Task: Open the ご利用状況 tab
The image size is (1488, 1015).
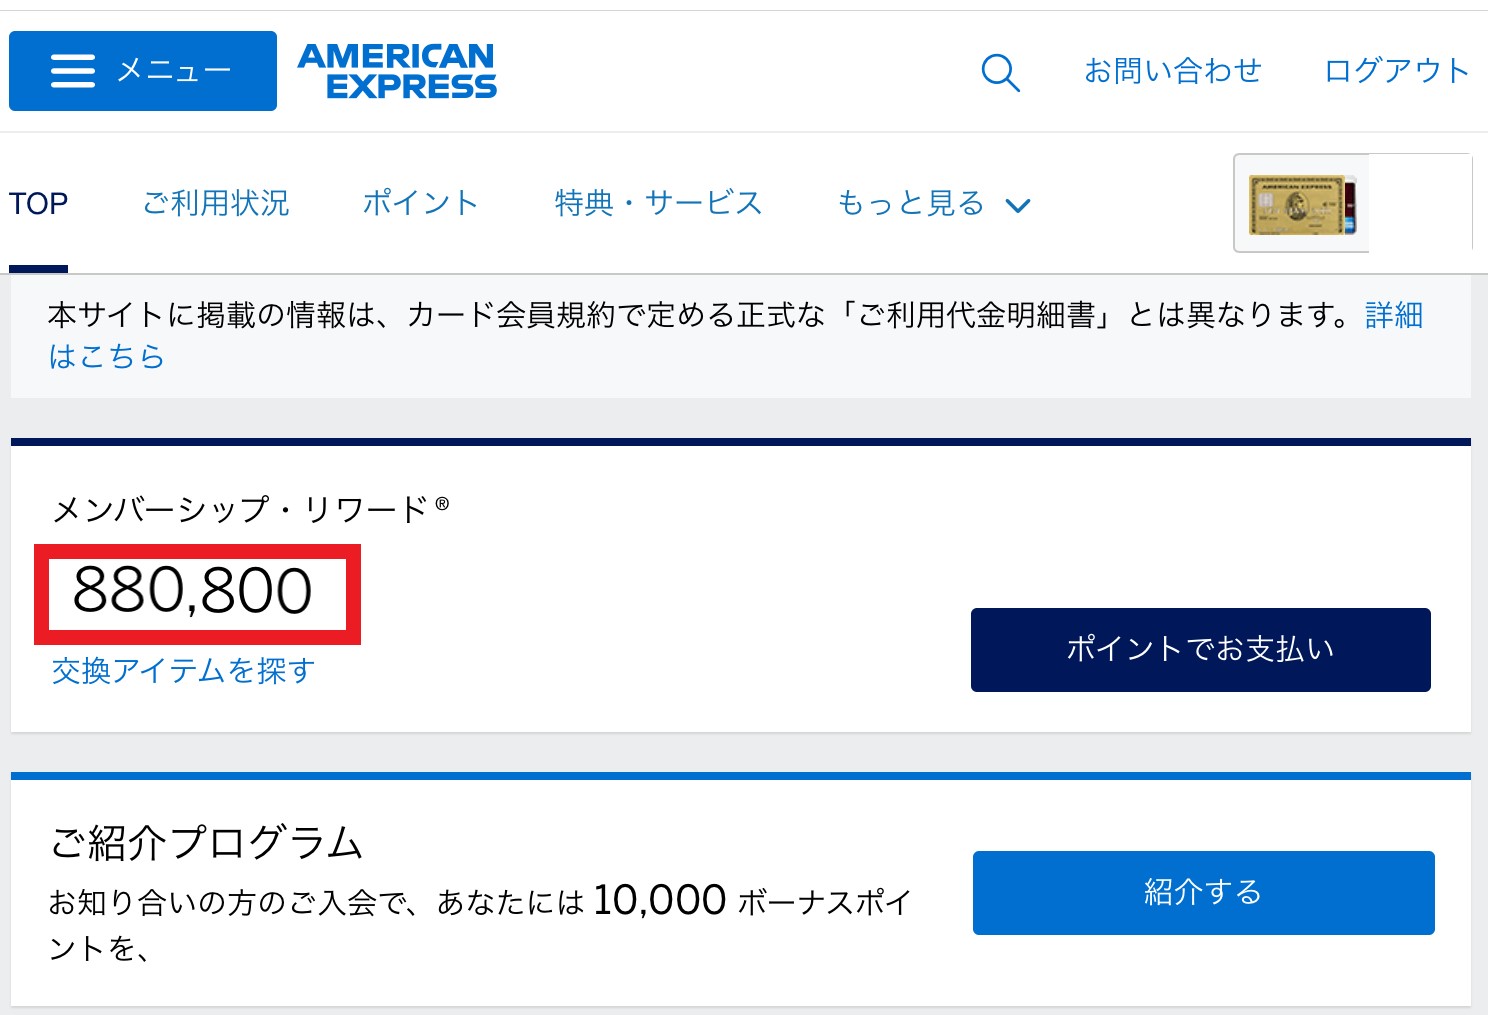Action: [216, 203]
